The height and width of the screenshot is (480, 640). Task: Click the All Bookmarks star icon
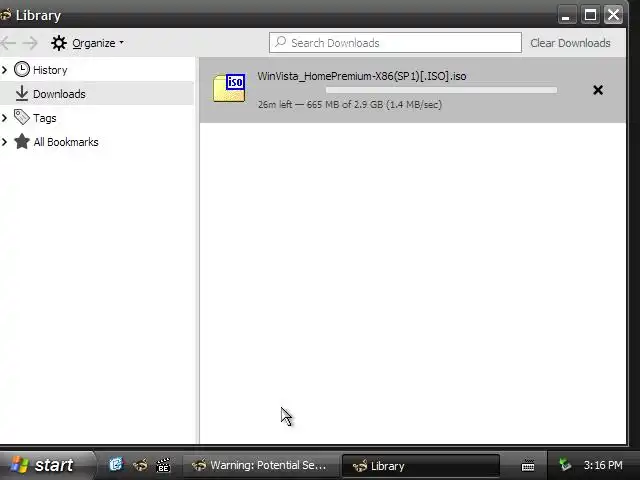[22, 142]
